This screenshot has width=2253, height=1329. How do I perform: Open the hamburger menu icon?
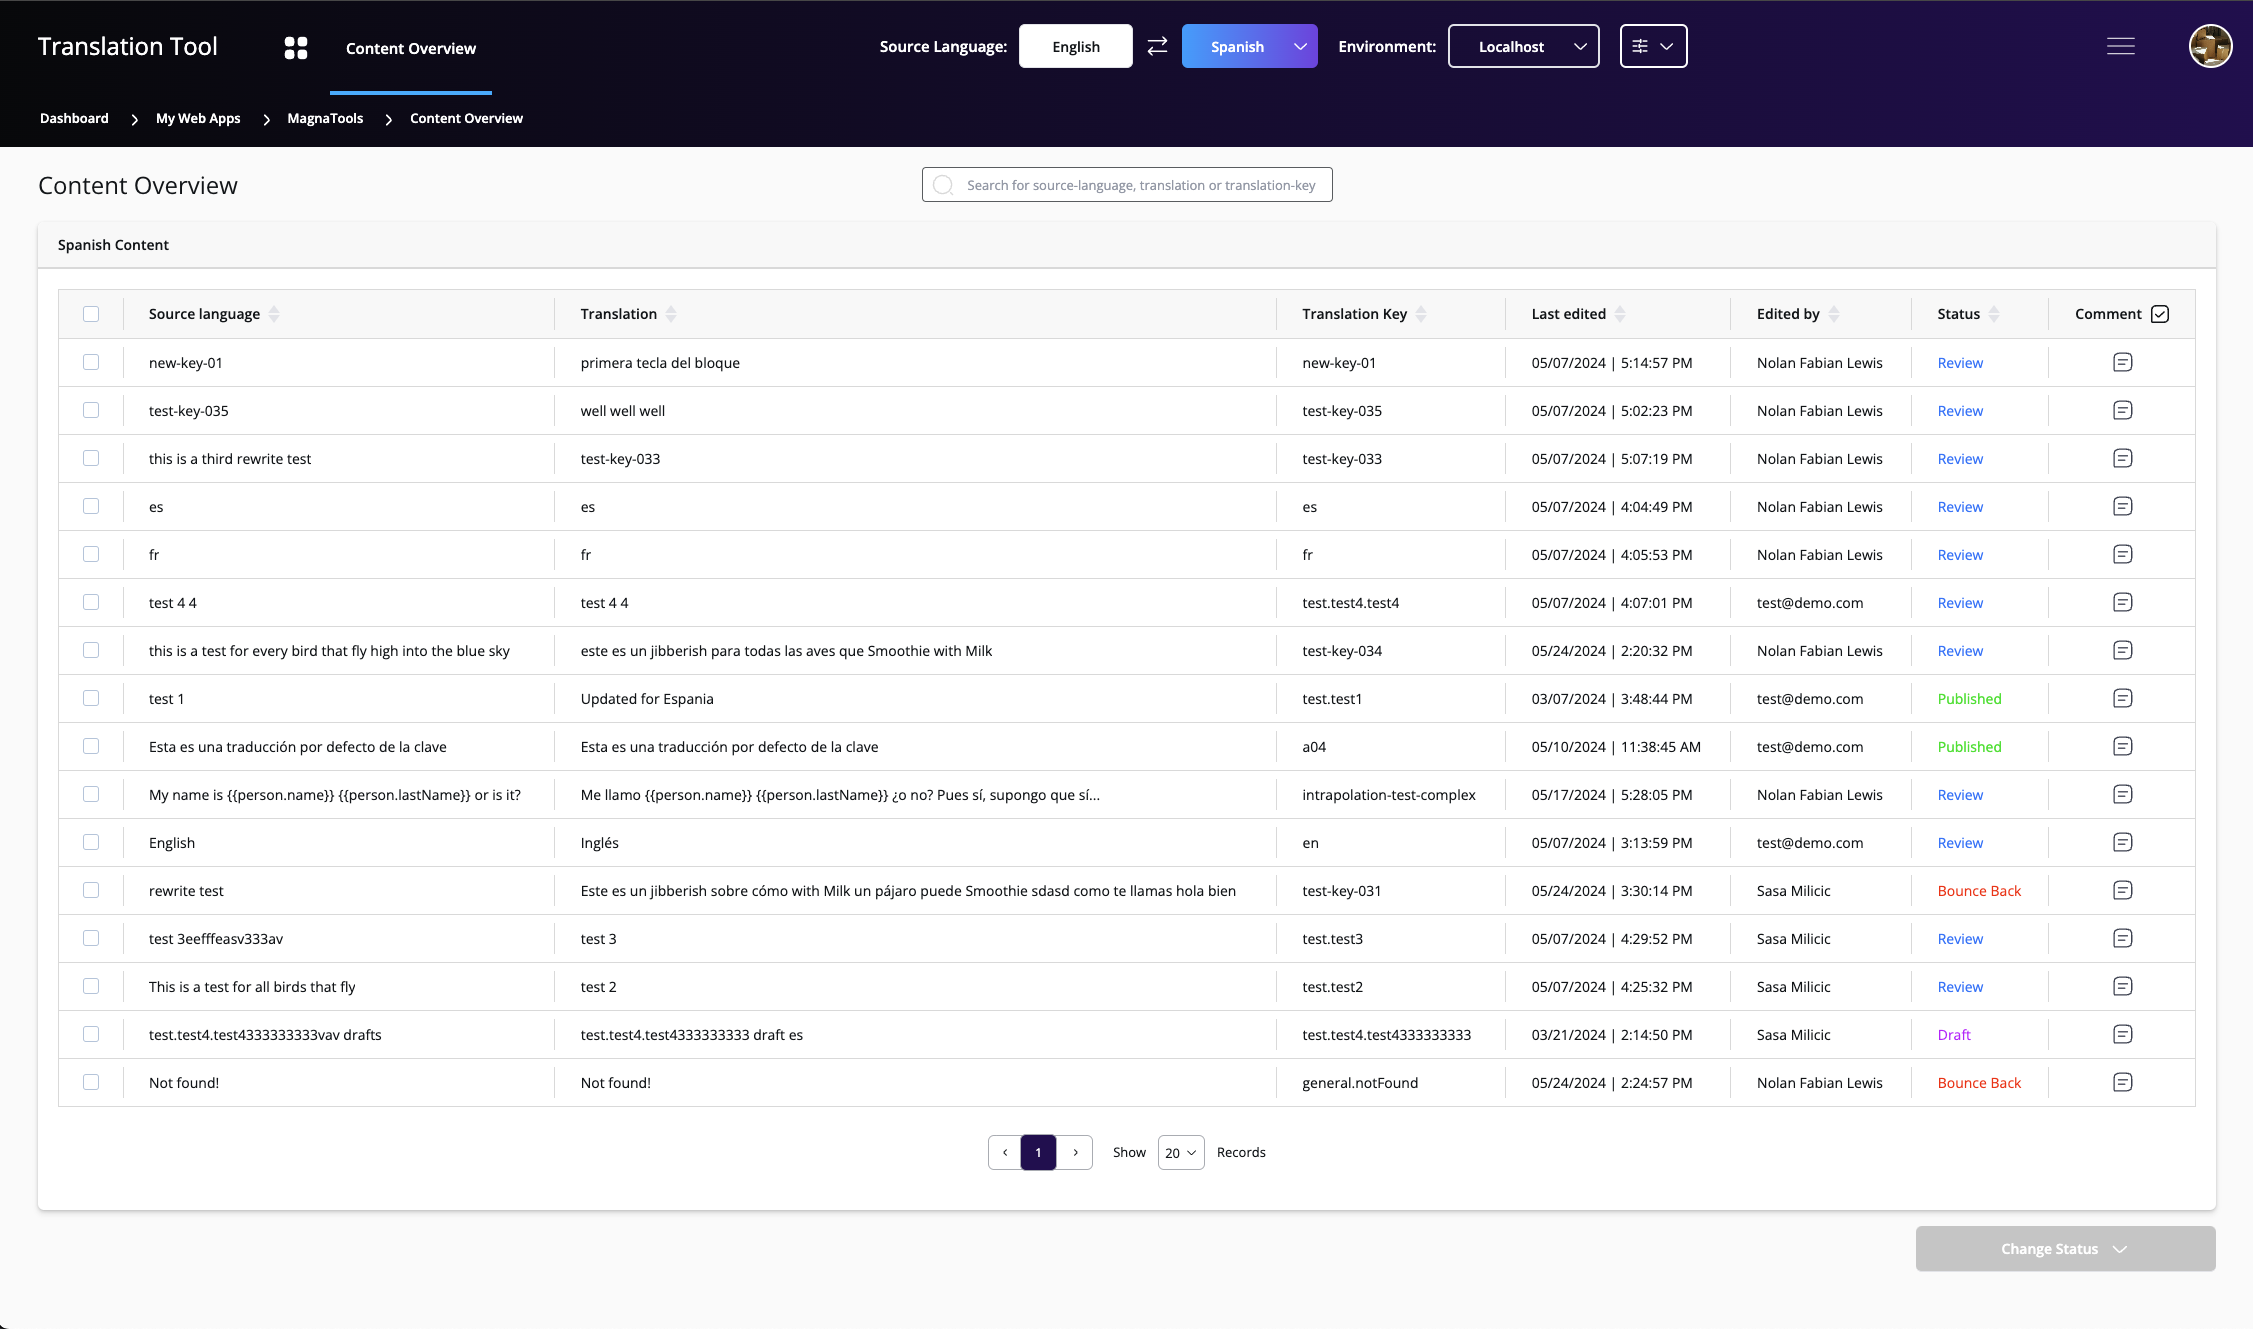tap(2120, 46)
